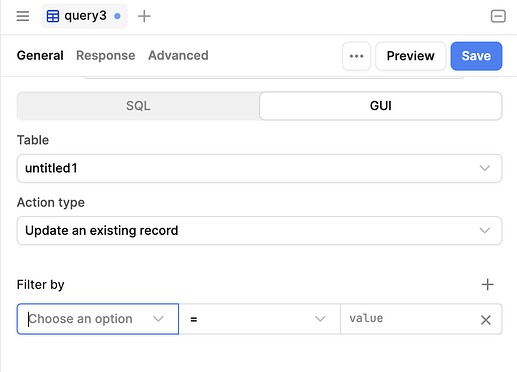
Task: Click the query3 table icon
Action: (x=53, y=16)
